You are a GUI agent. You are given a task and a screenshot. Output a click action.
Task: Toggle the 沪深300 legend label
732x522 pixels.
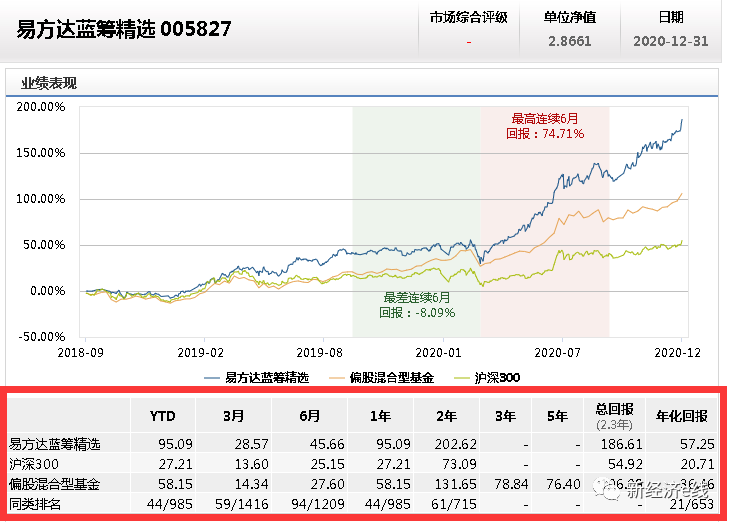point(497,378)
